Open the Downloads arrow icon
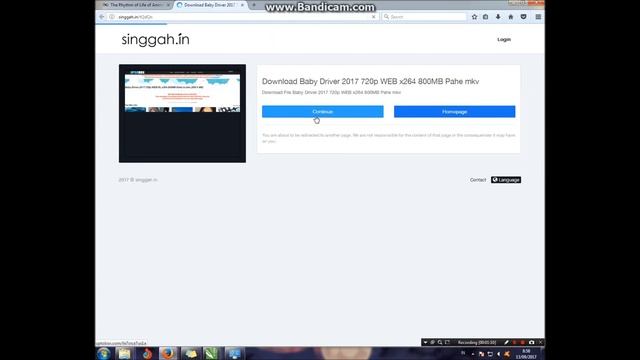640x360 pixels. point(498,17)
